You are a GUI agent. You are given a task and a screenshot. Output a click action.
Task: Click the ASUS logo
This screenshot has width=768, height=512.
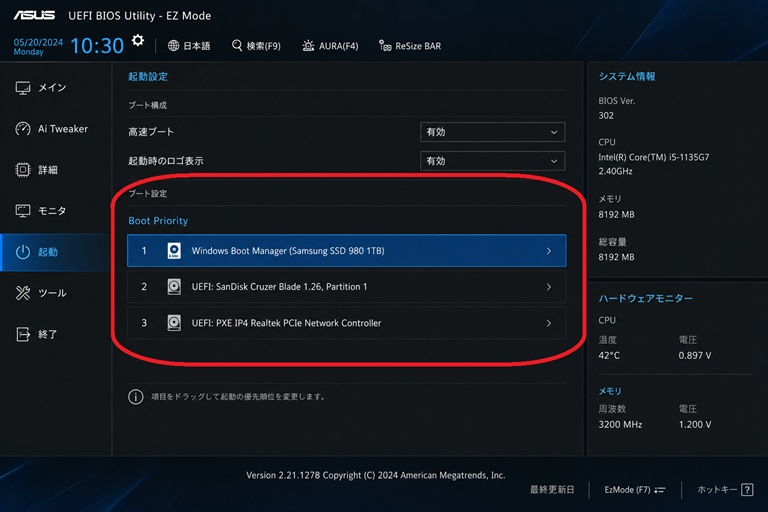(x=34, y=15)
